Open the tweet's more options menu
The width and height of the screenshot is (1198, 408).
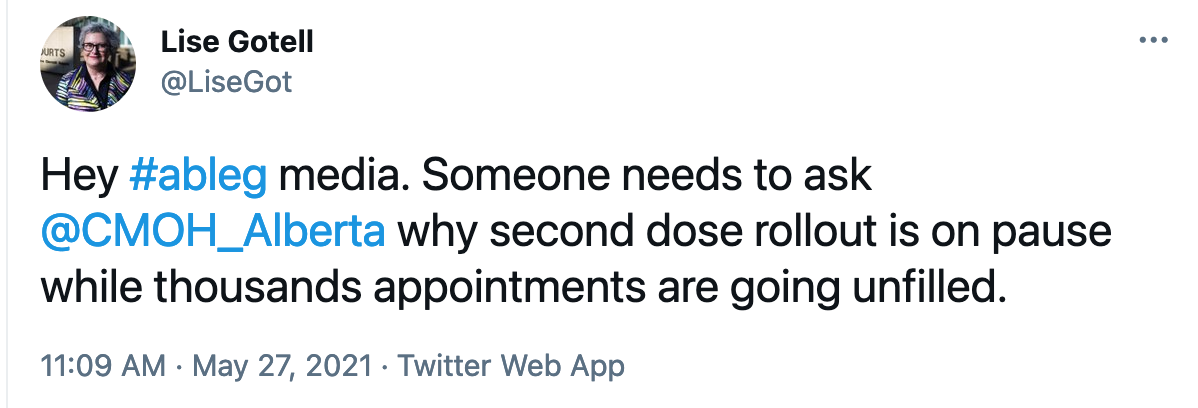1154,41
